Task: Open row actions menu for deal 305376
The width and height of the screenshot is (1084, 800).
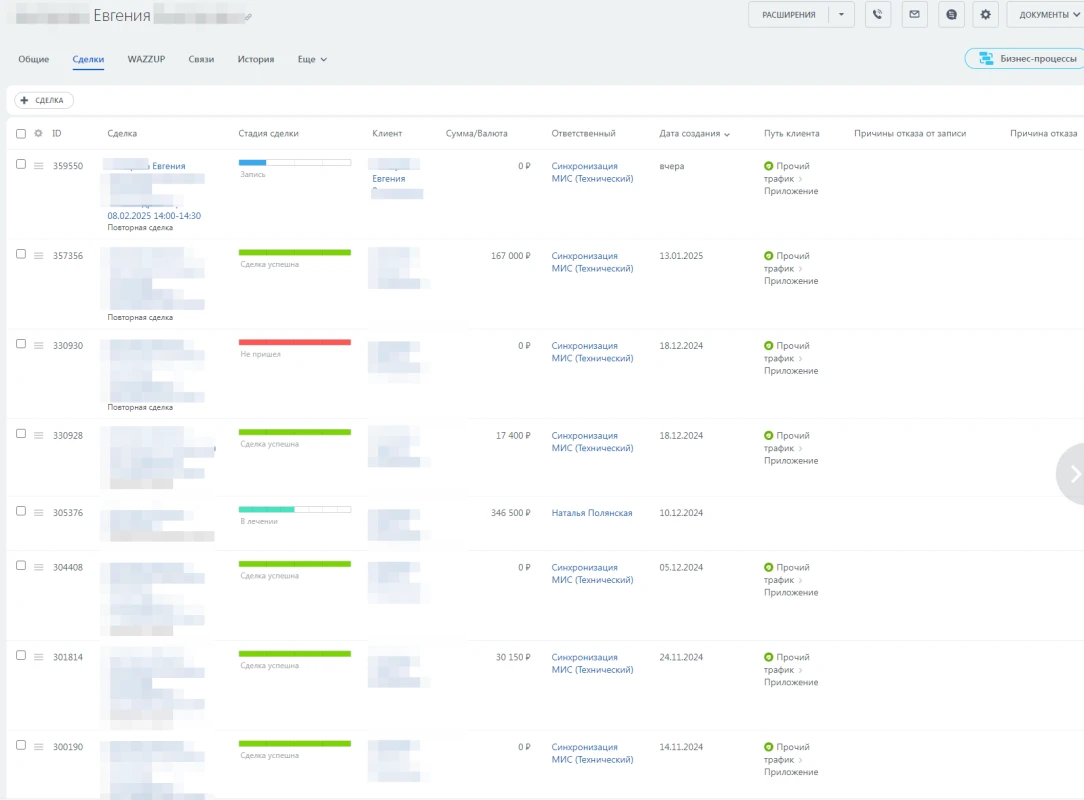Action: click(39, 513)
